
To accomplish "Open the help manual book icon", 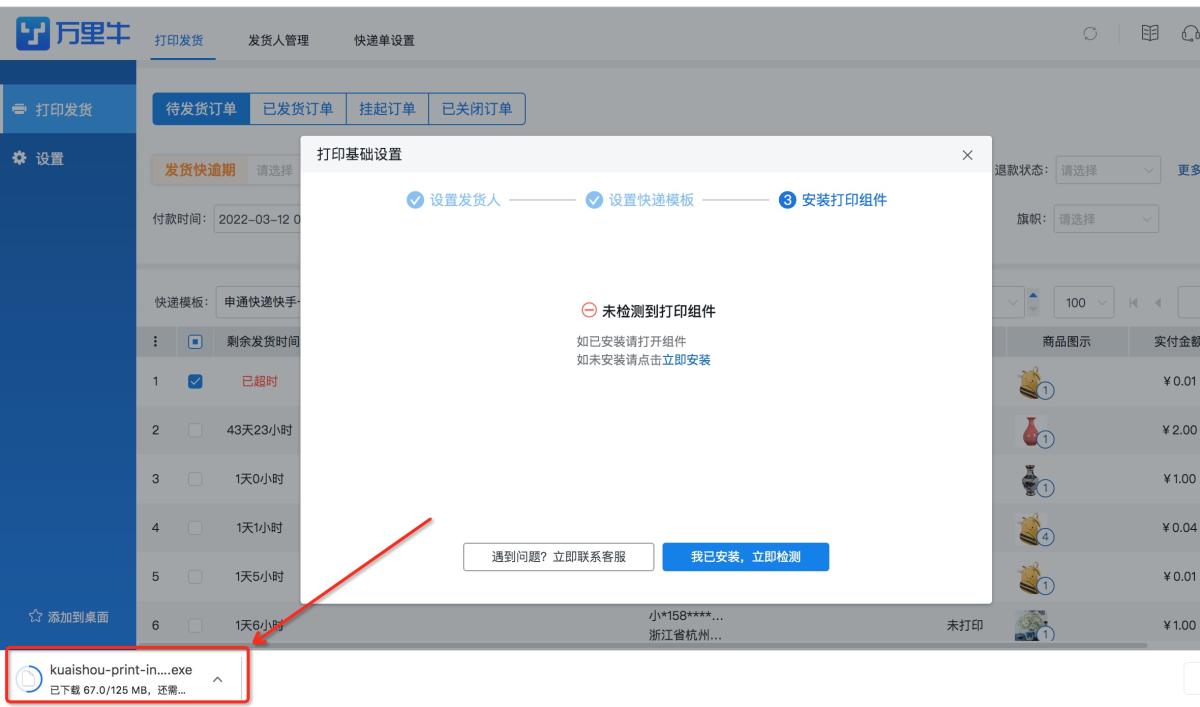I will (x=1150, y=32).
